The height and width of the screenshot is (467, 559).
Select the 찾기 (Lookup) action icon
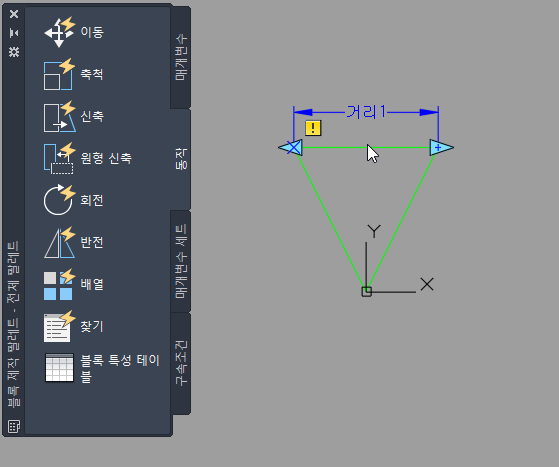(x=60, y=326)
